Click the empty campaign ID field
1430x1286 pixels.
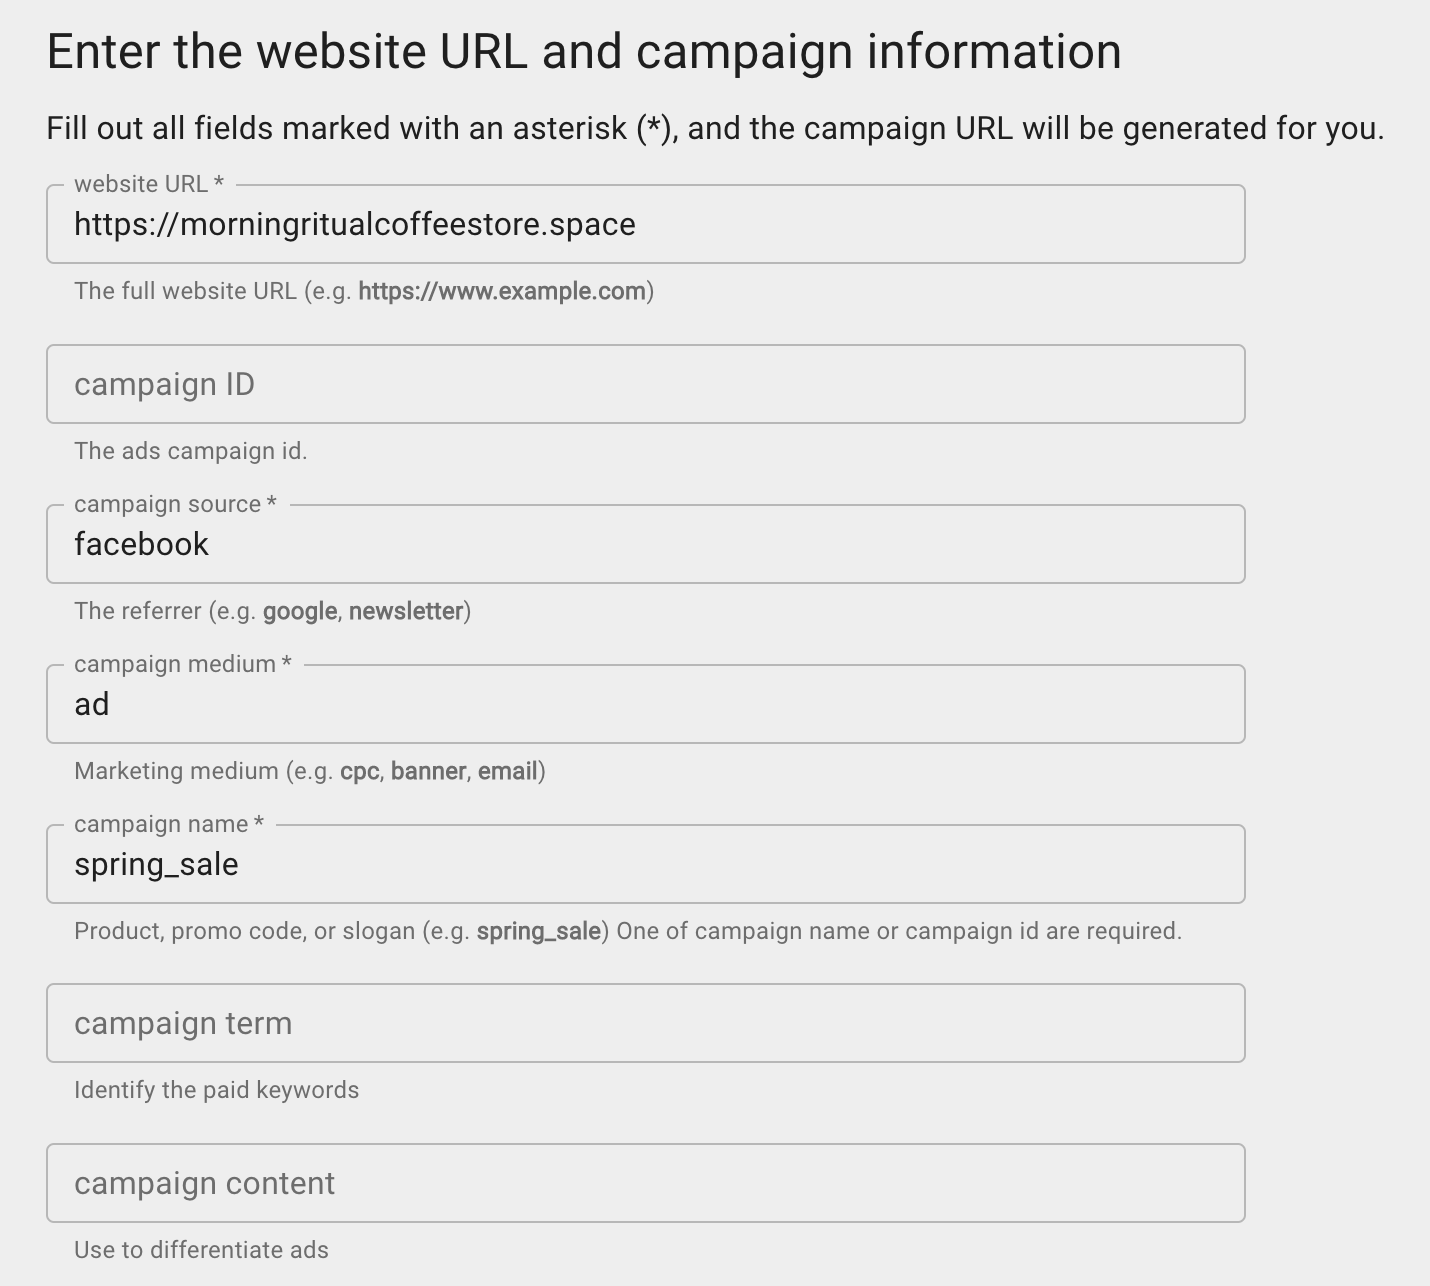tap(645, 384)
